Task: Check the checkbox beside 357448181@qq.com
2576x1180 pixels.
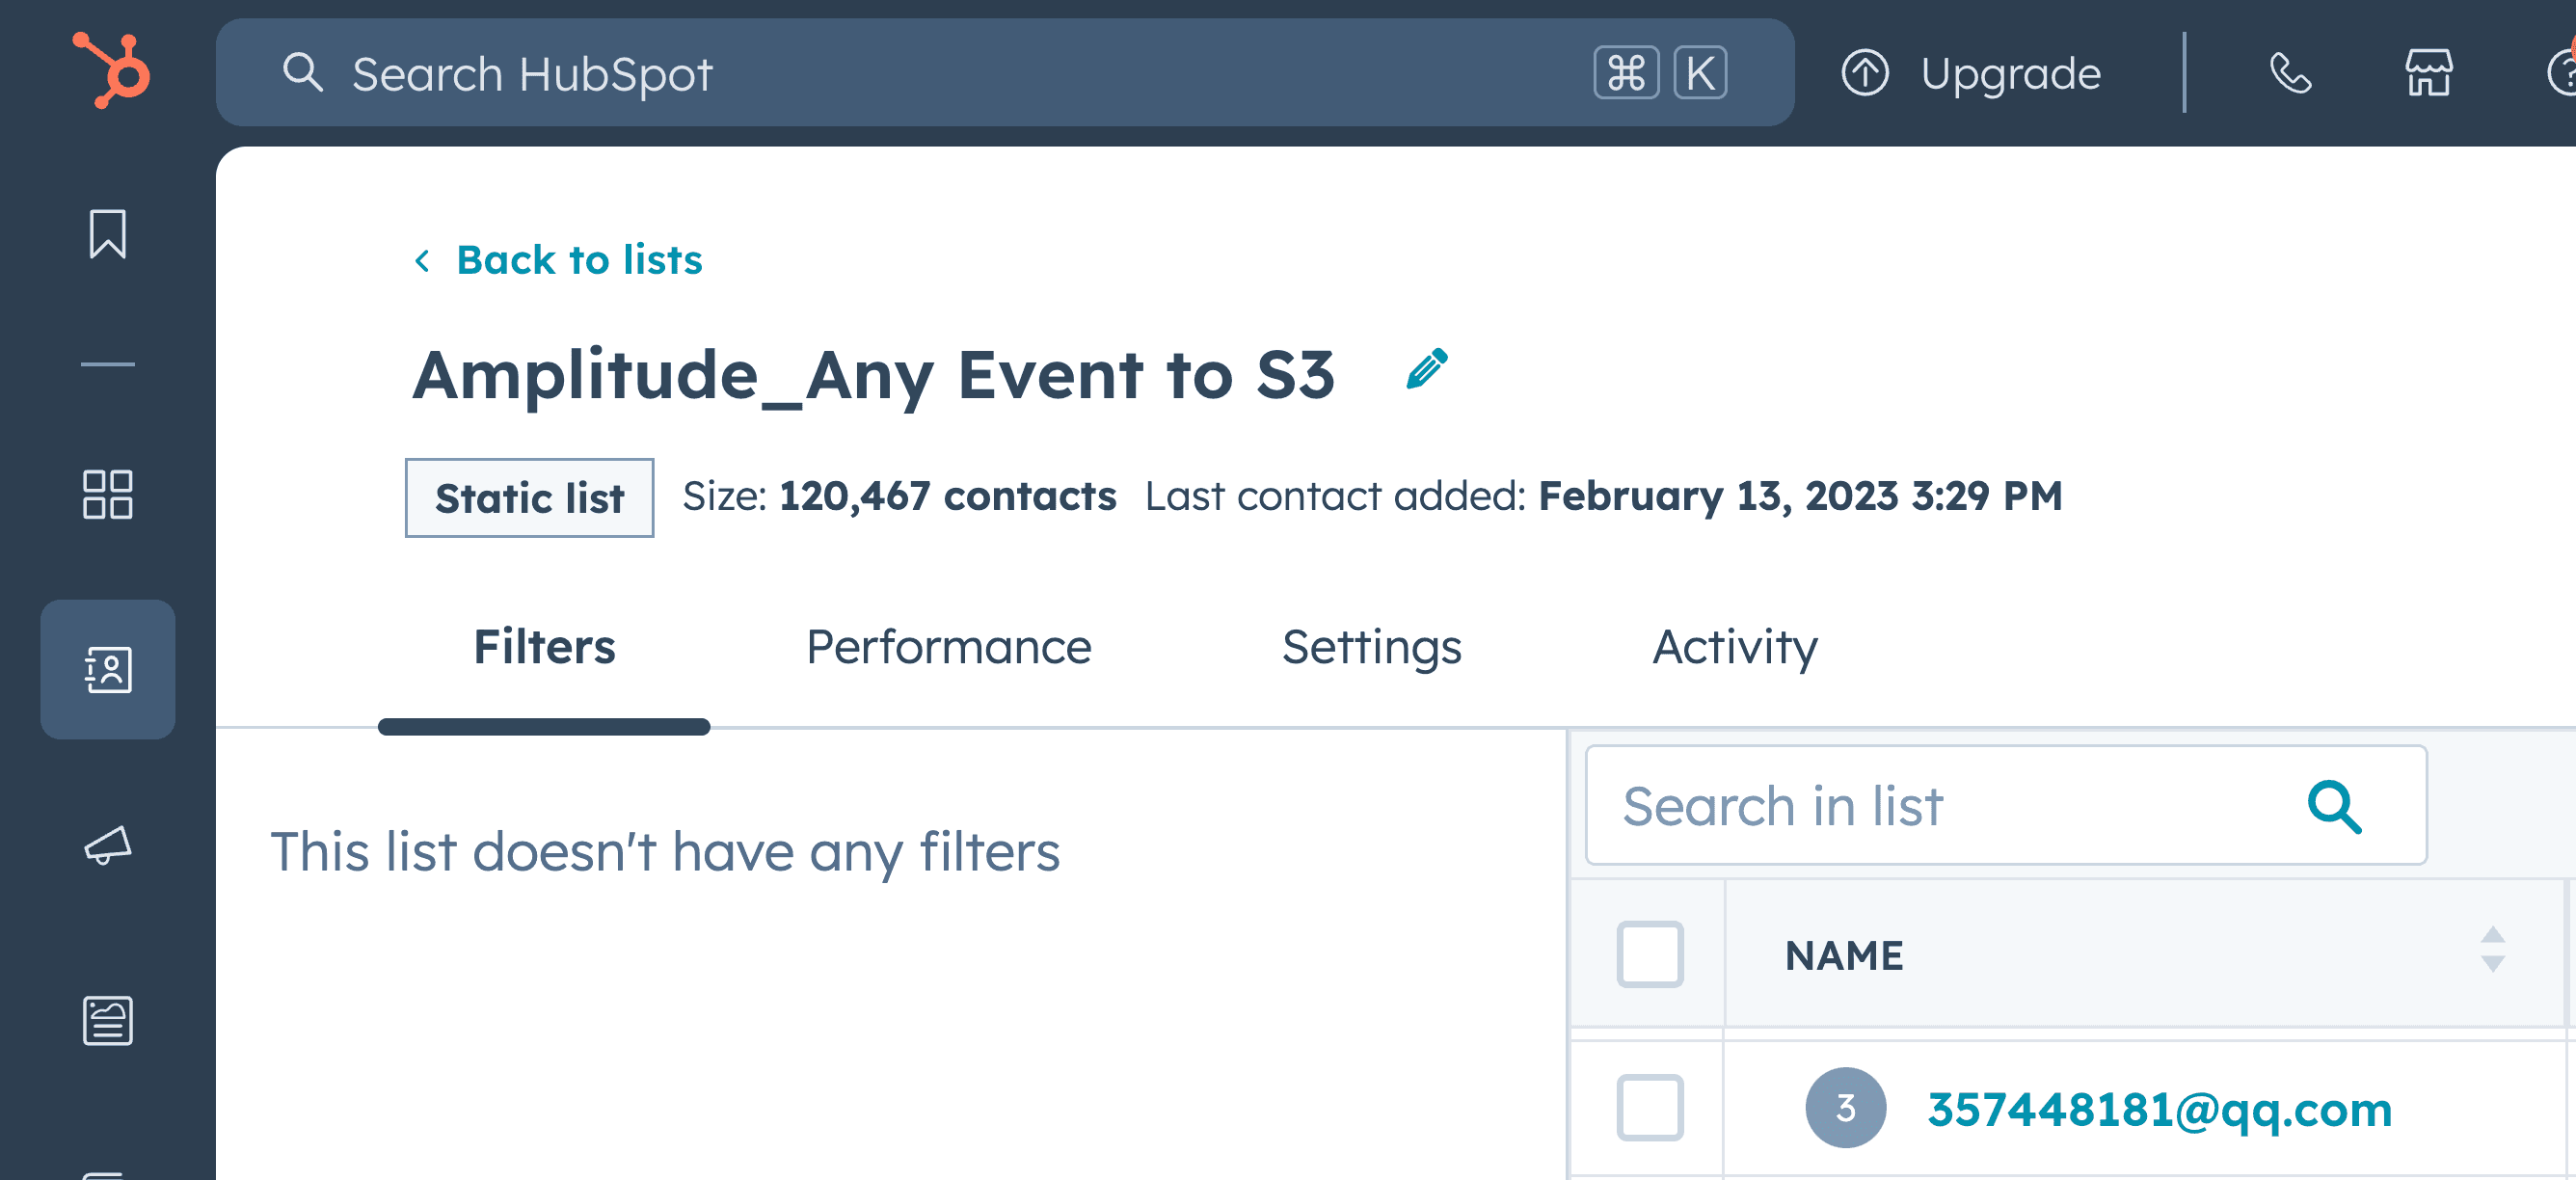Action: (1650, 1108)
